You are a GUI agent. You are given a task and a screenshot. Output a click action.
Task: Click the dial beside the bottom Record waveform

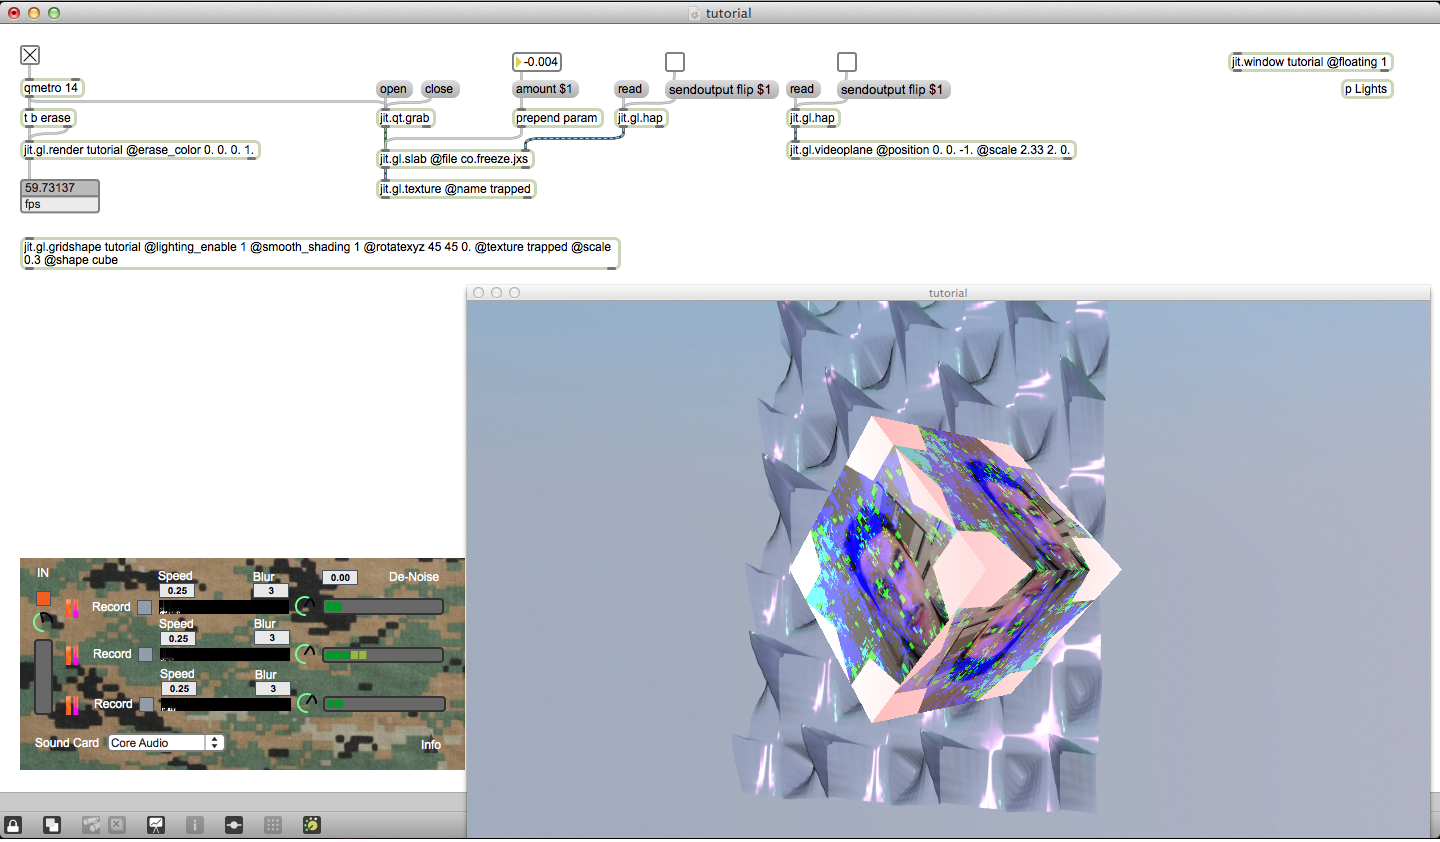click(x=307, y=703)
